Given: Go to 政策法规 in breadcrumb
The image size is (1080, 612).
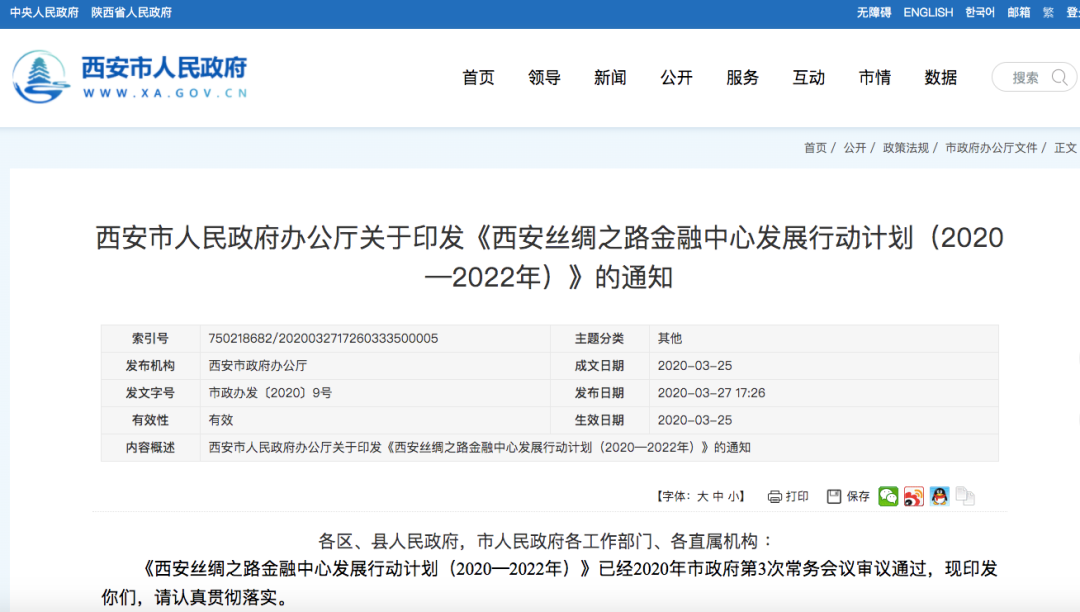Looking at the screenshot, I should (x=906, y=147).
